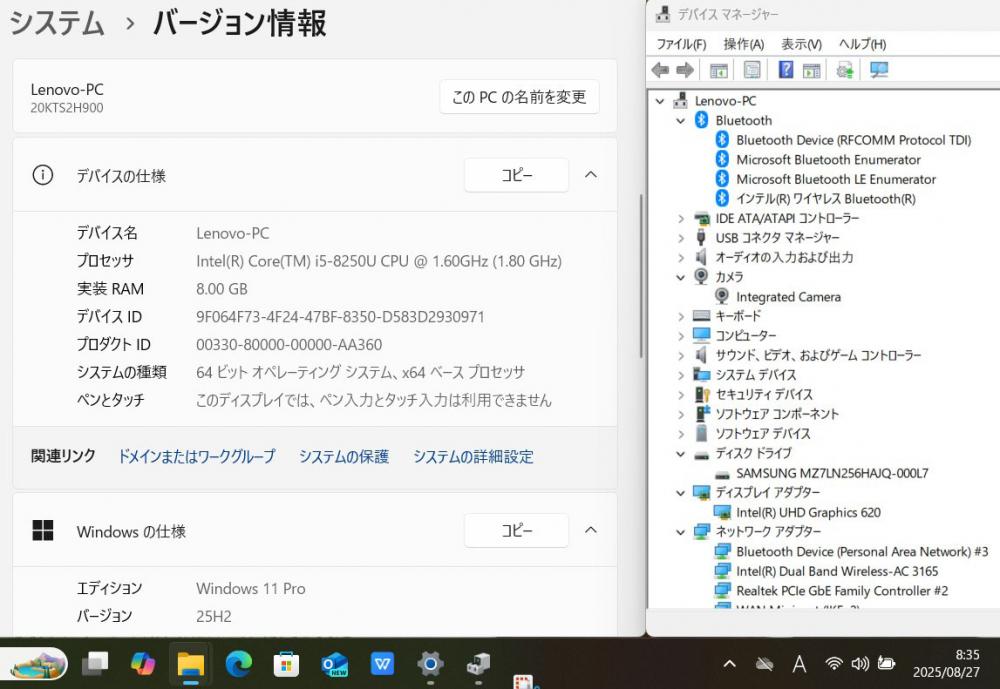Screen dimensions: 1000x689
Task: Expand the キーボード node
Action: coord(680,316)
